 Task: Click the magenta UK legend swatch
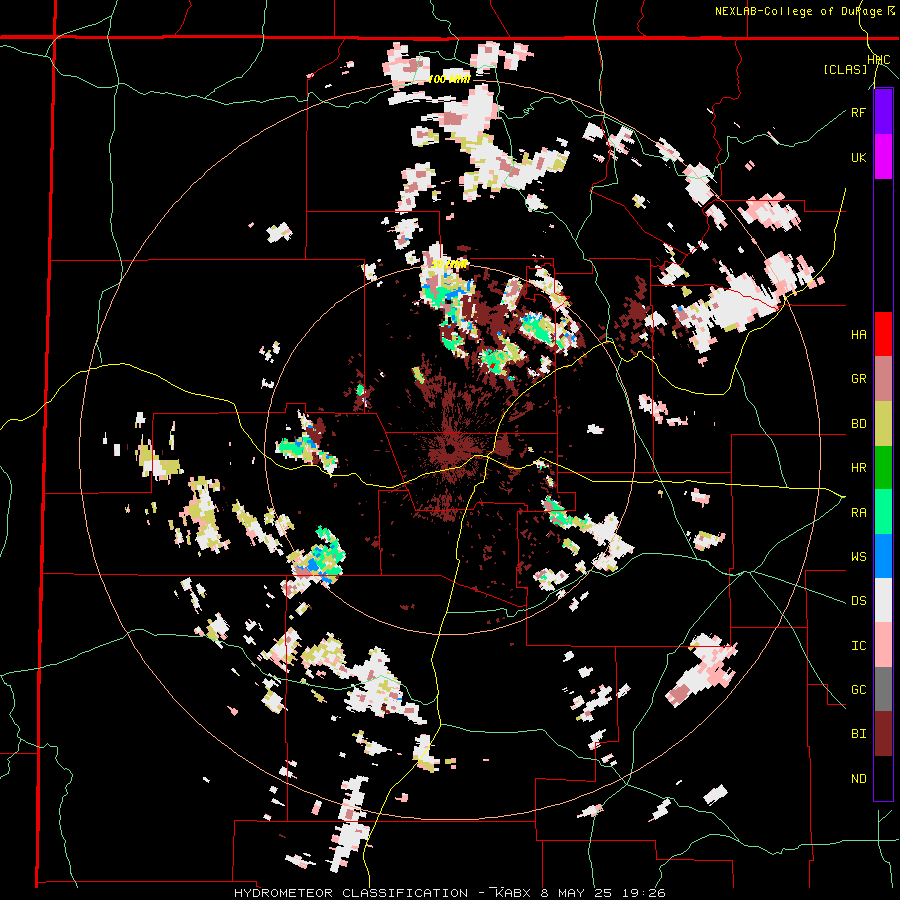click(x=883, y=157)
